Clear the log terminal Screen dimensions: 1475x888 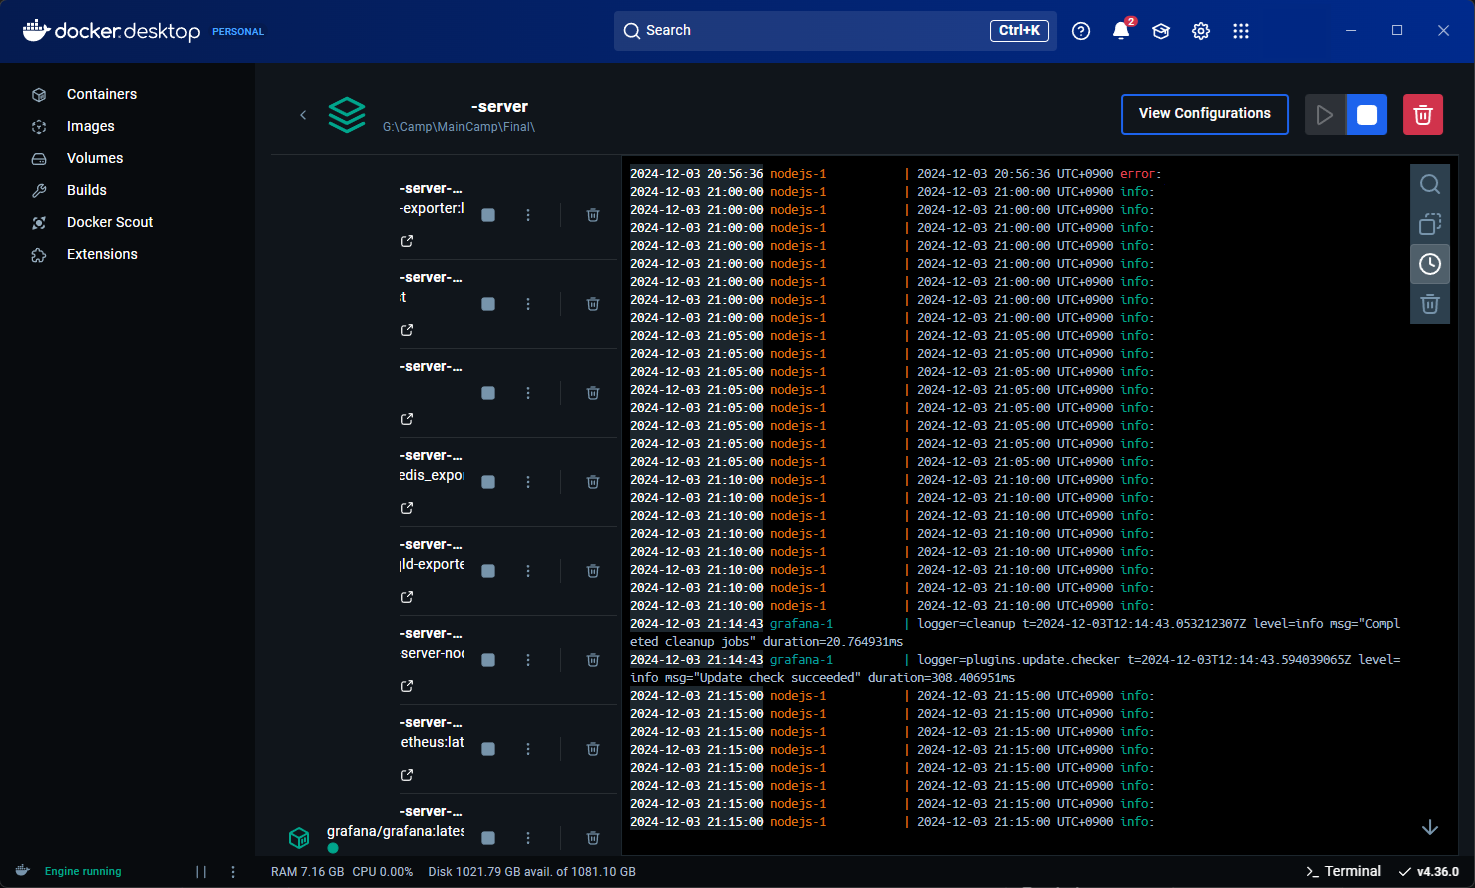click(1430, 304)
